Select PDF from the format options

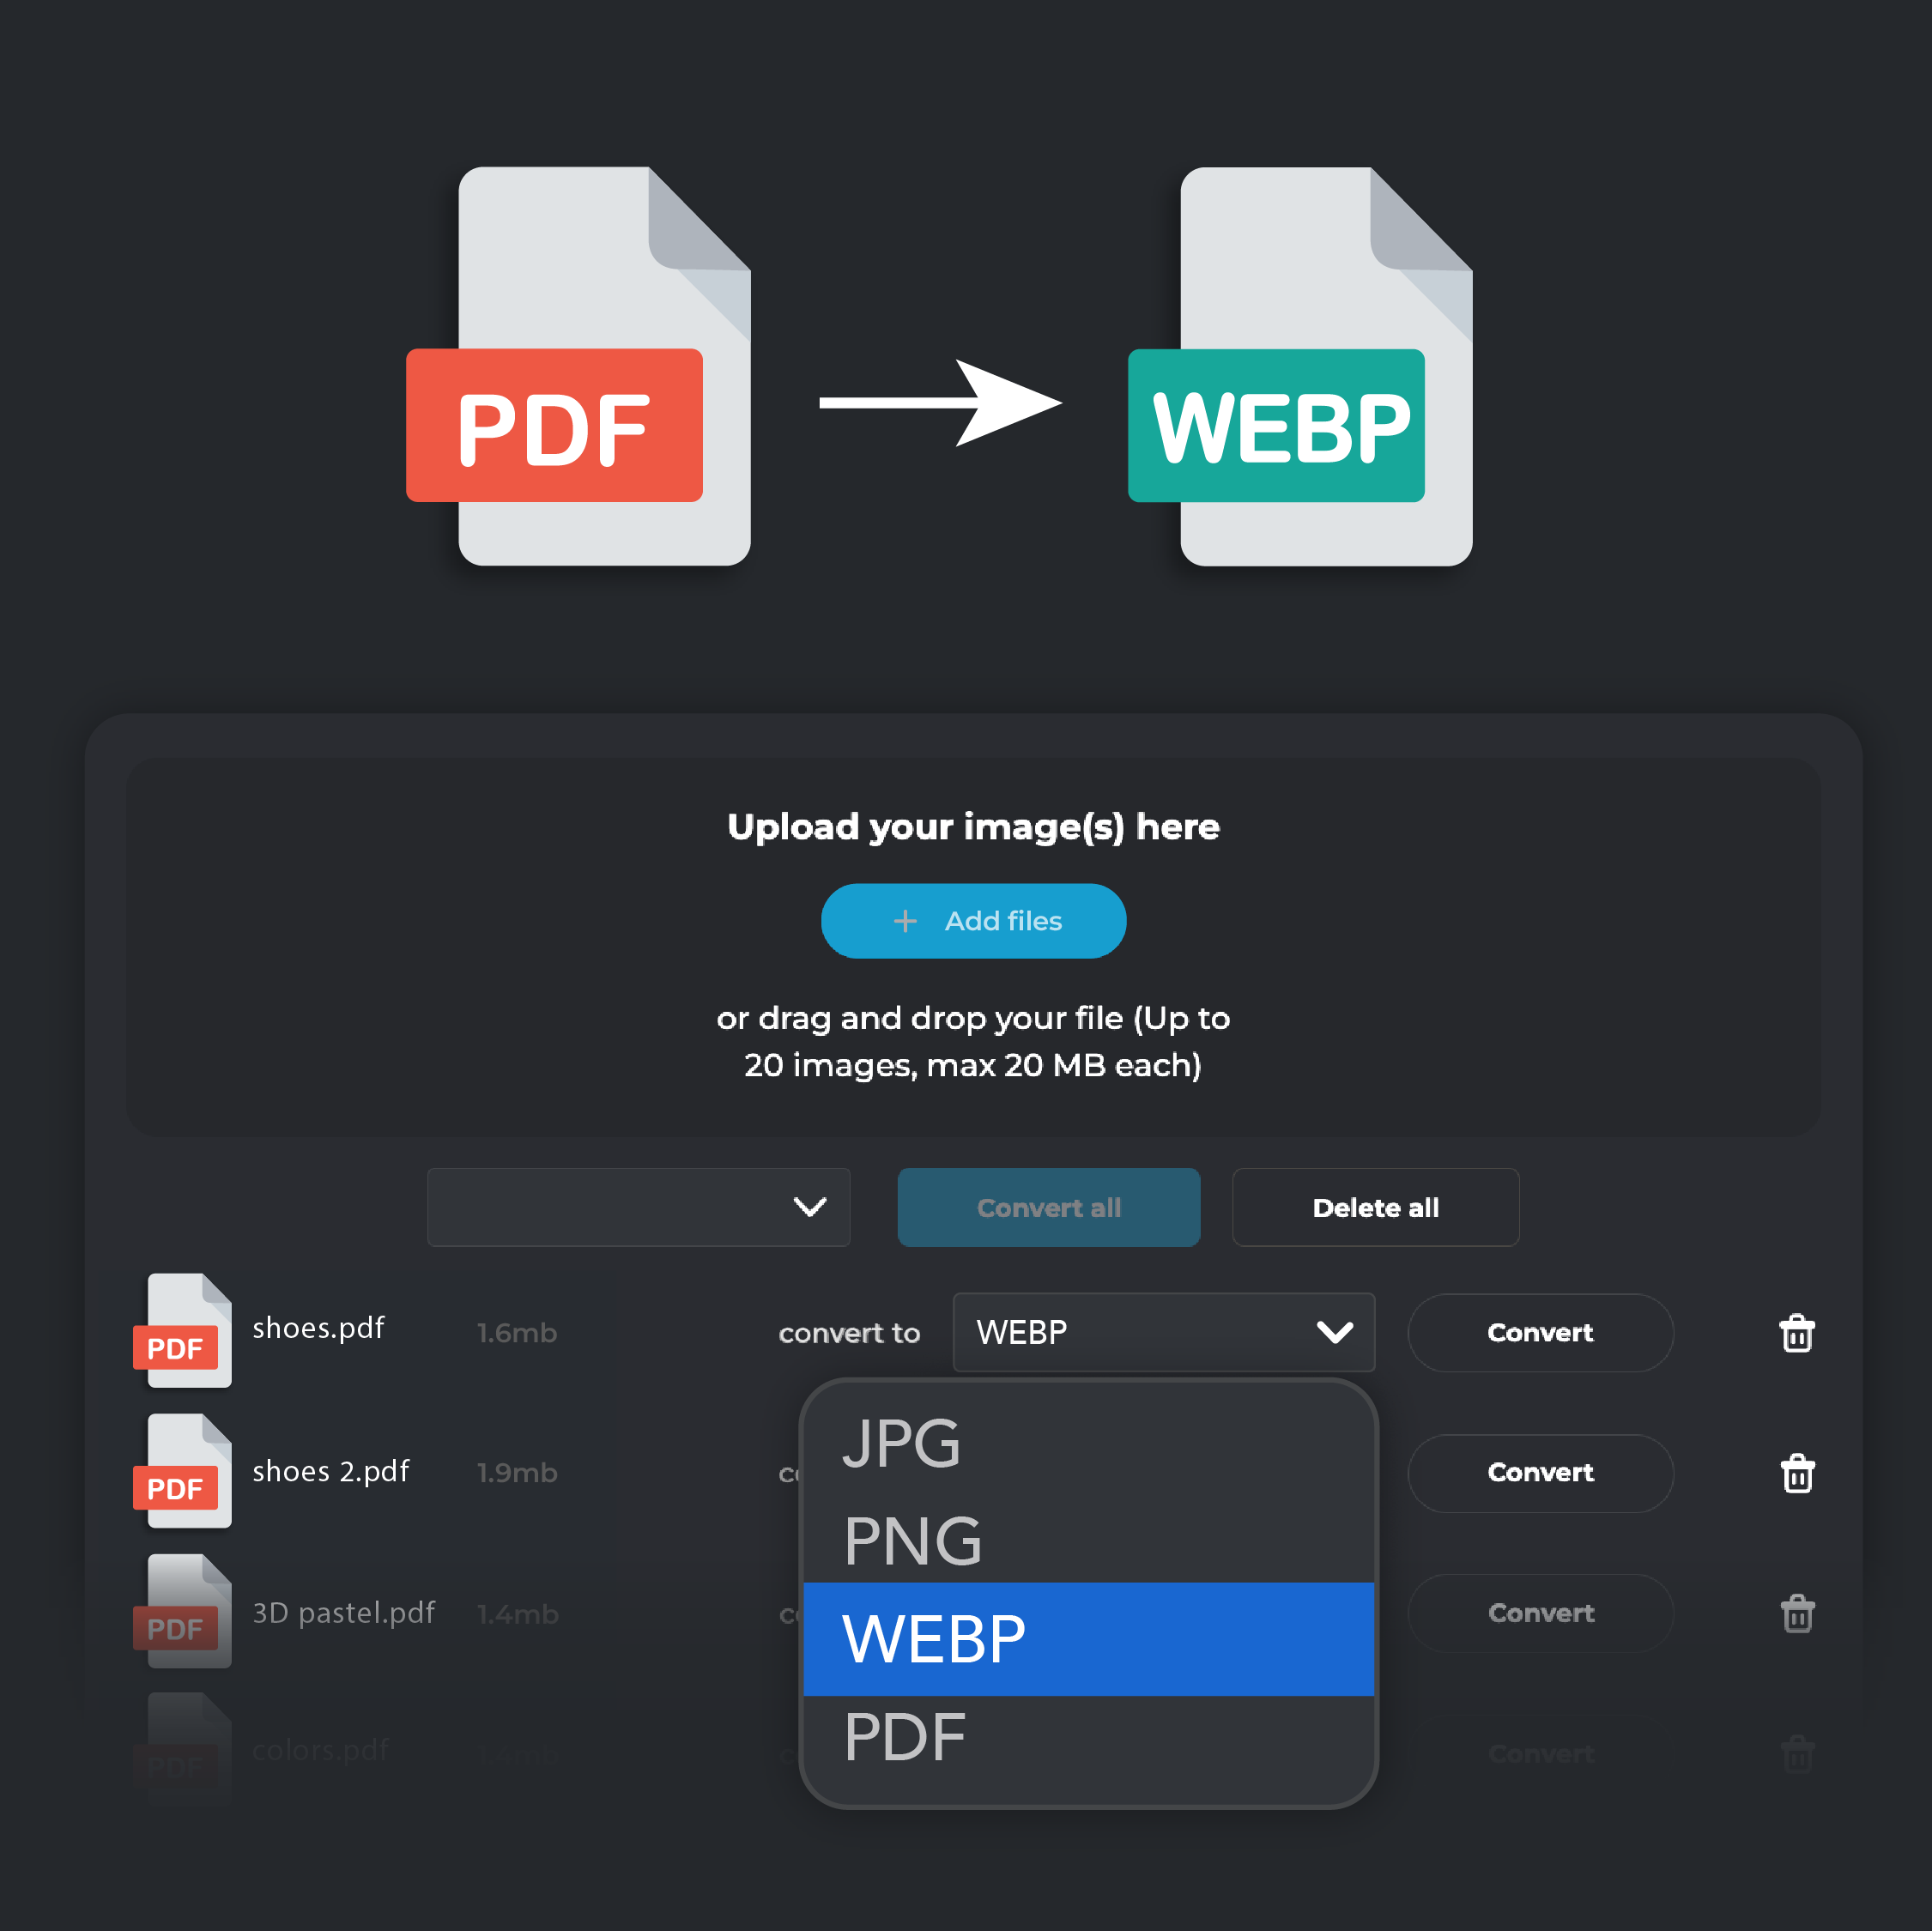[x=1089, y=1738]
